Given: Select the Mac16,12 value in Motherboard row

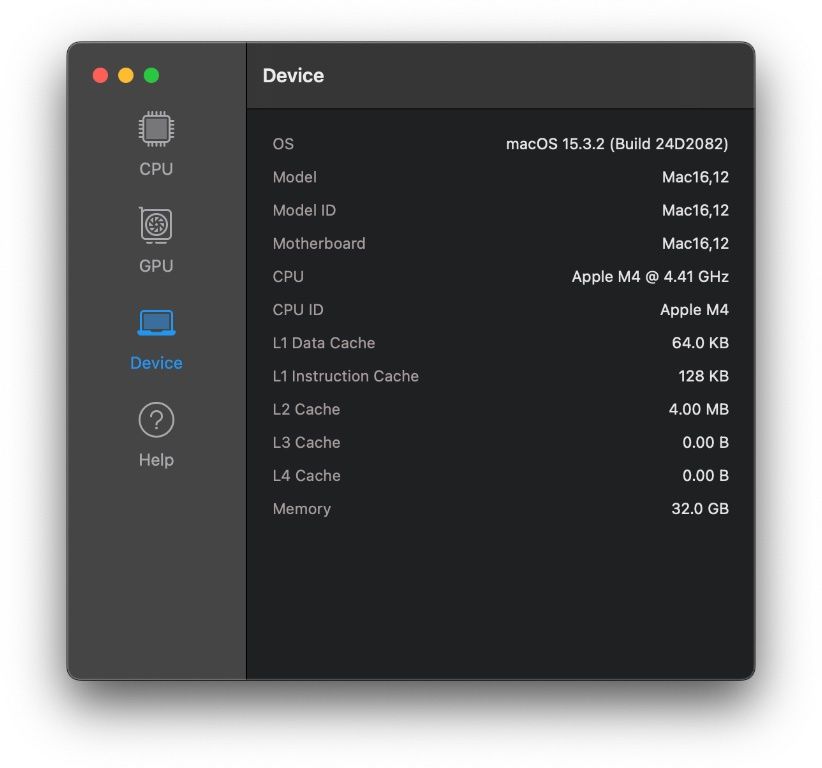Looking at the screenshot, I should [x=695, y=243].
